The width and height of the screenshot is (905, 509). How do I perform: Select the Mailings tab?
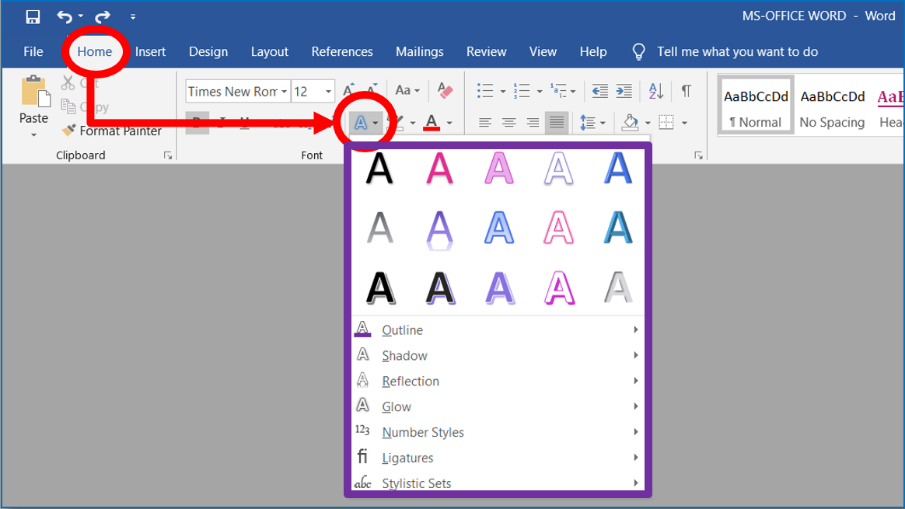(x=420, y=51)
